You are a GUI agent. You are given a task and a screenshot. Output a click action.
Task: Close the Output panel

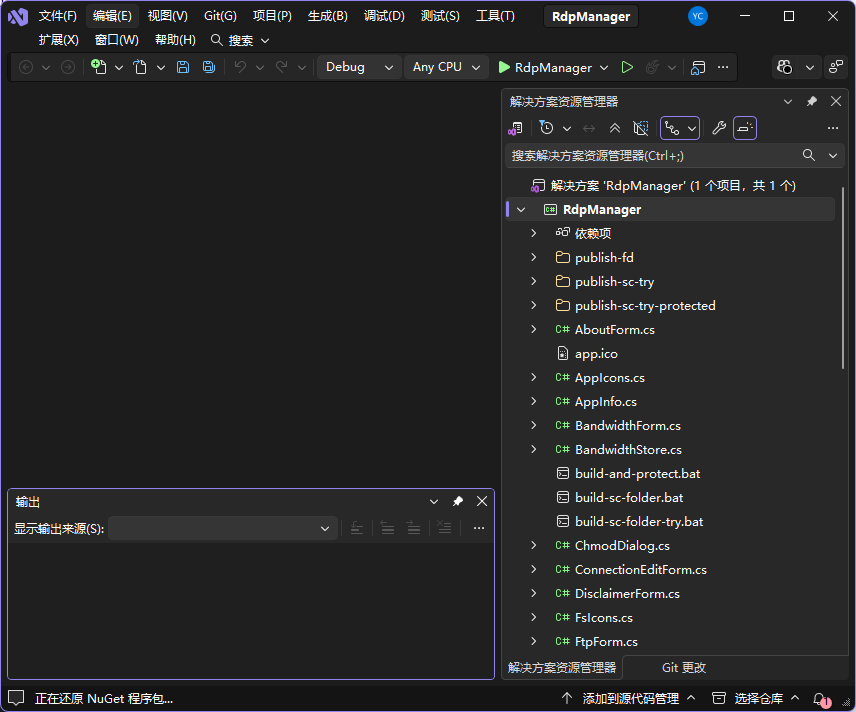482,501
